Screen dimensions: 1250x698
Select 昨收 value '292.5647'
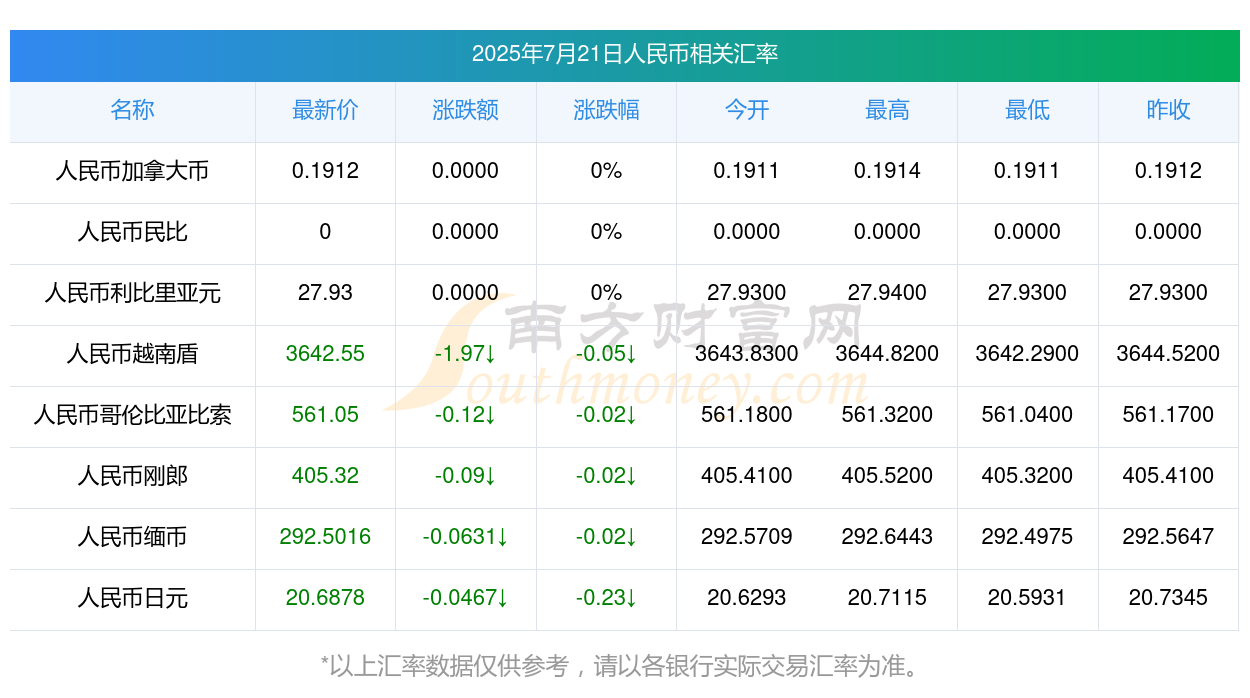pyautogui.click(x=1168, y=537)
